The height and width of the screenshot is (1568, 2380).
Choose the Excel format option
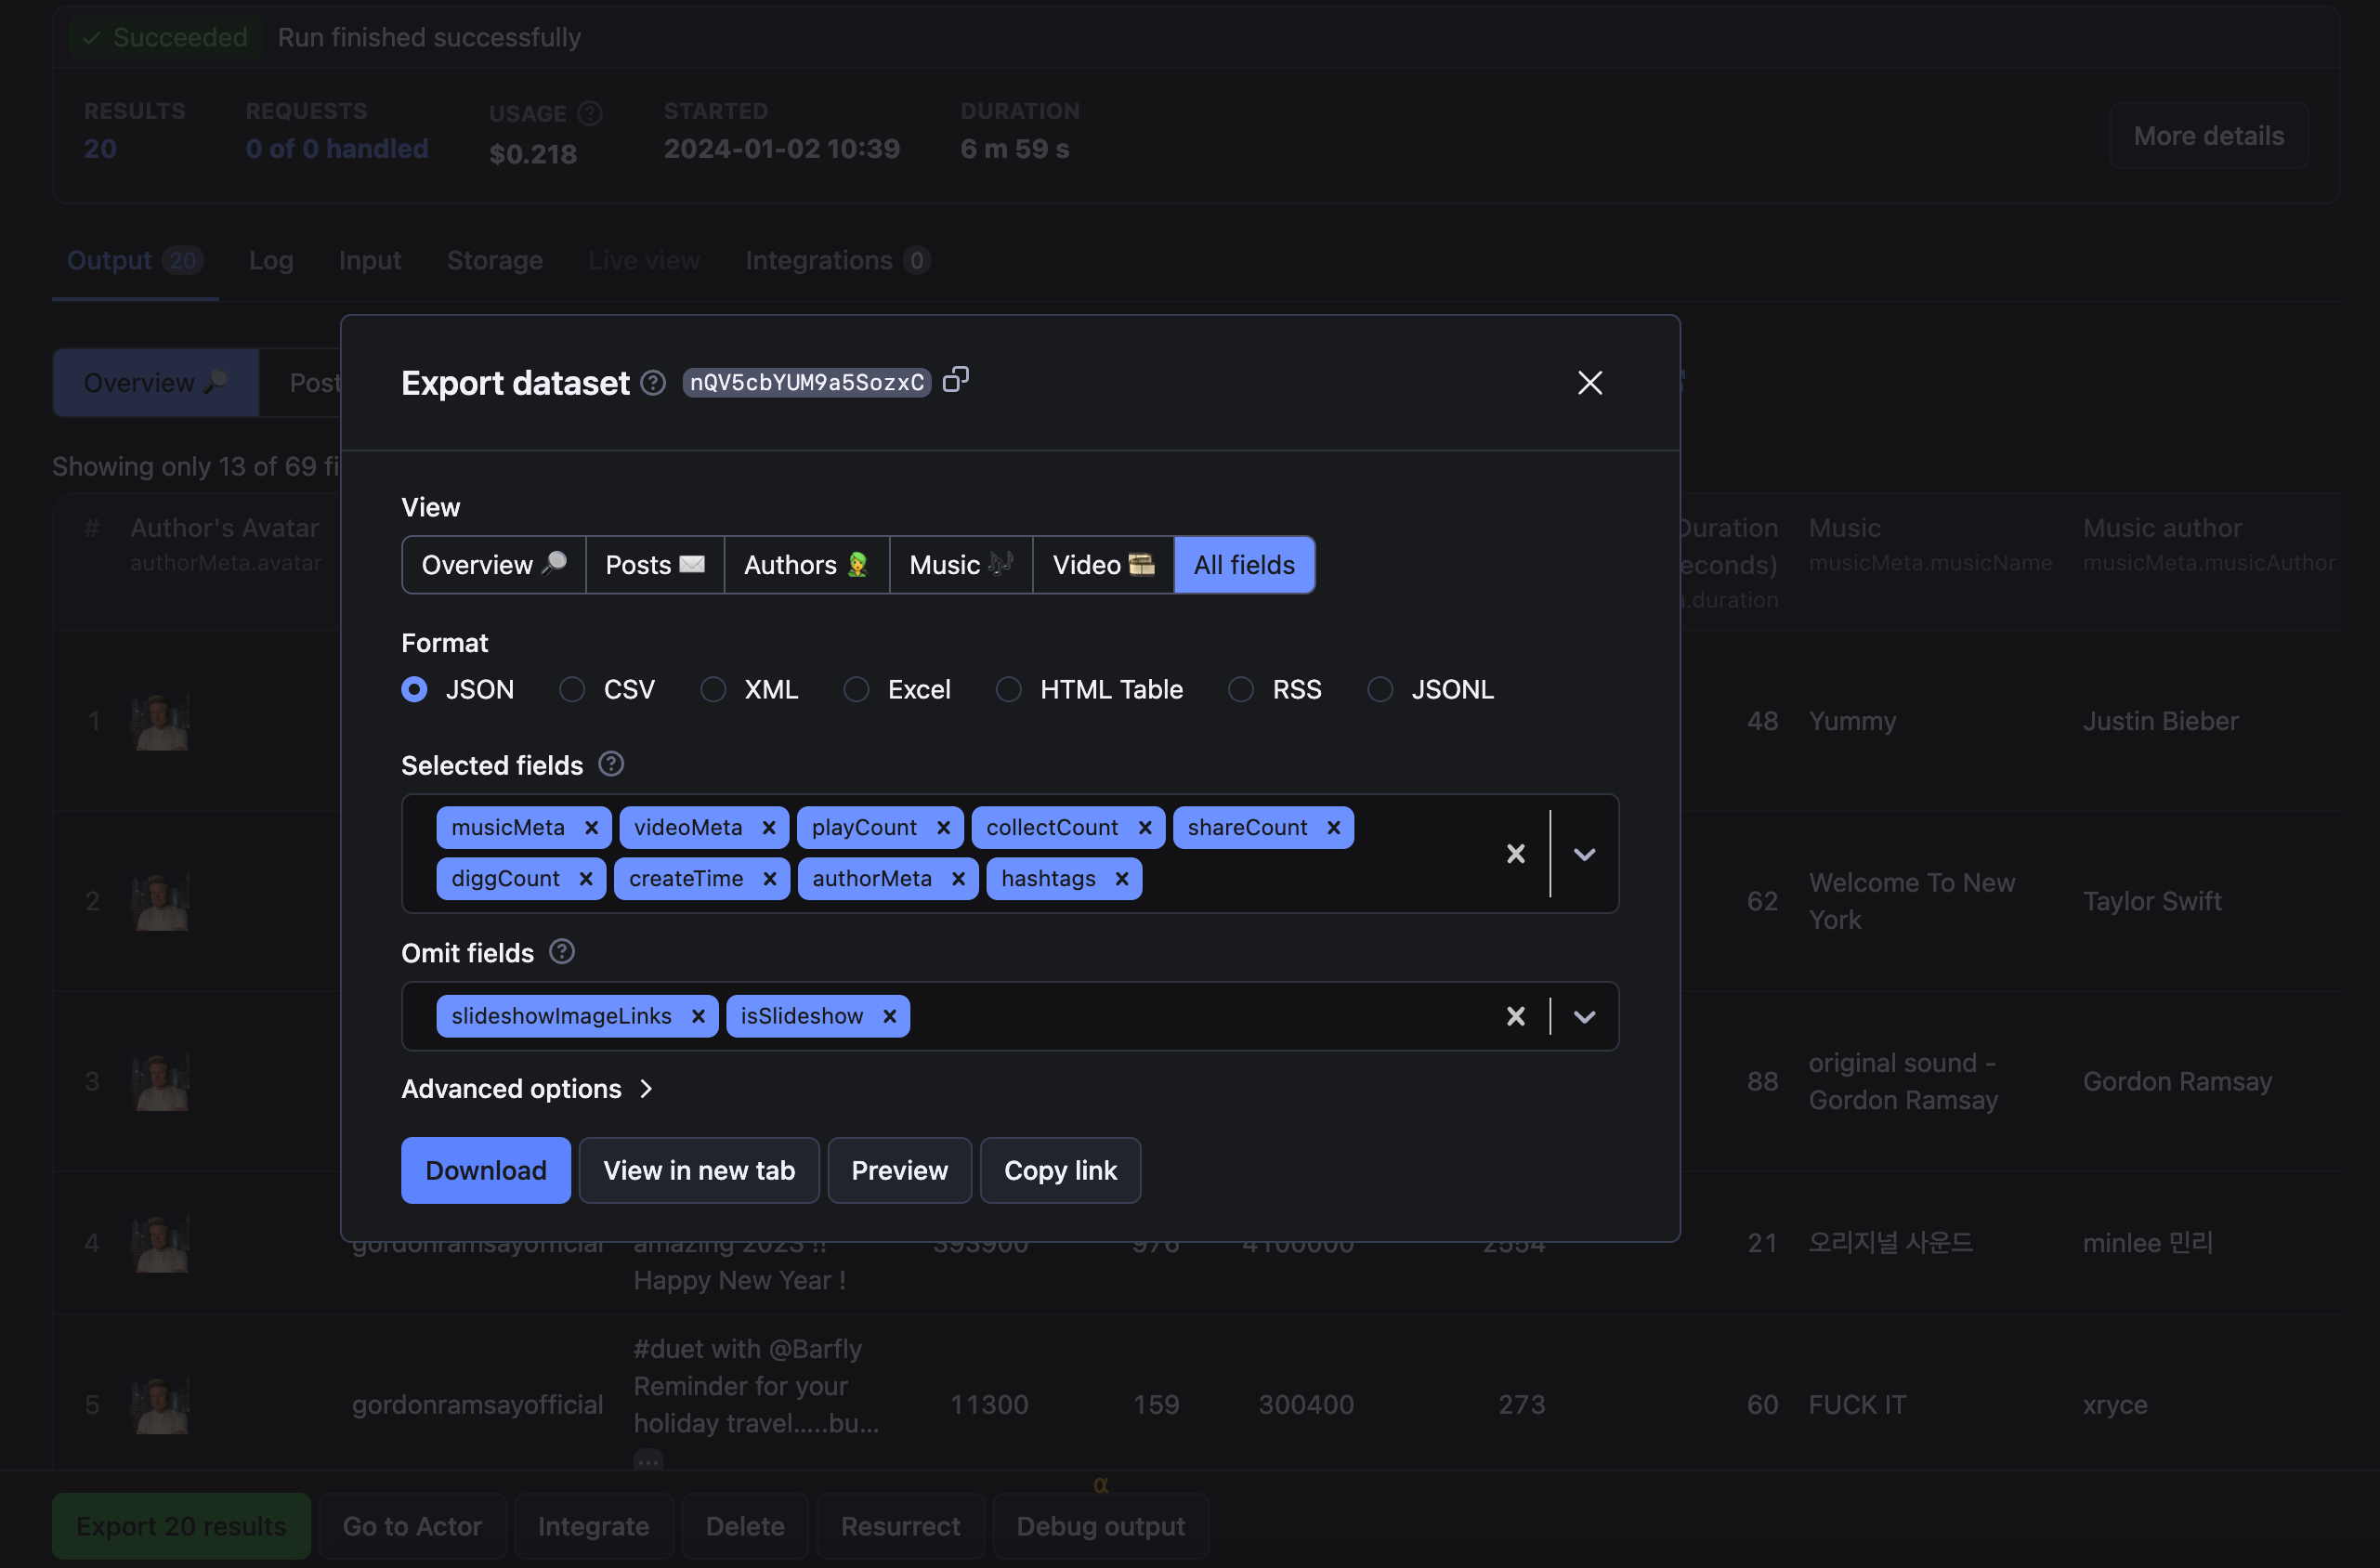click(x=856, y=689)
